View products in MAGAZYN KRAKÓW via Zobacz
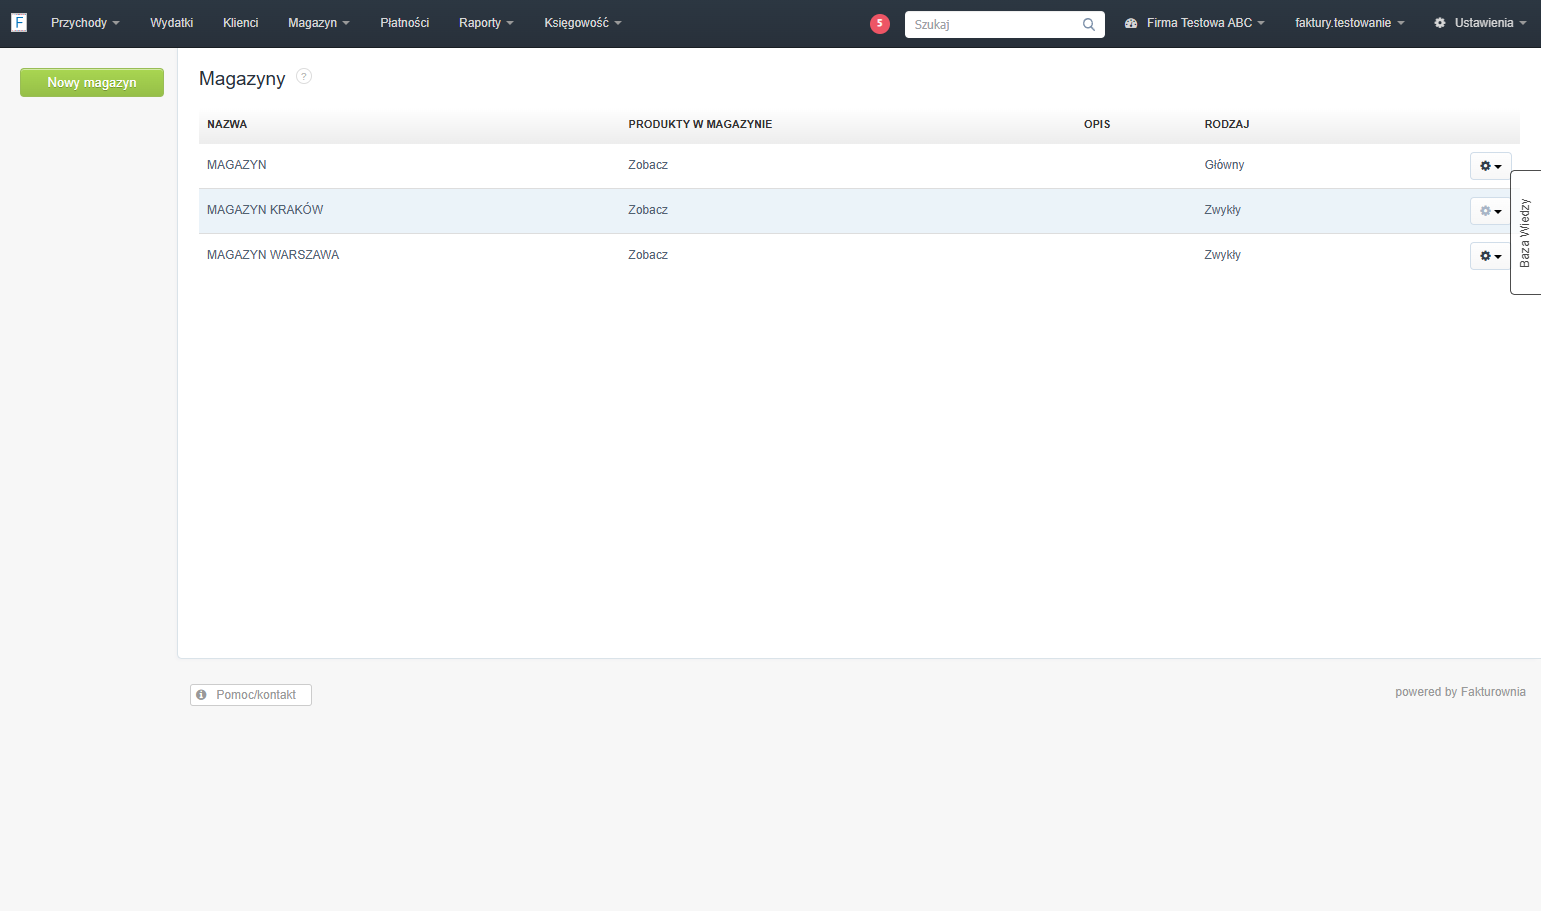This screenshot has height=911, width=1541. pos(648,210)
